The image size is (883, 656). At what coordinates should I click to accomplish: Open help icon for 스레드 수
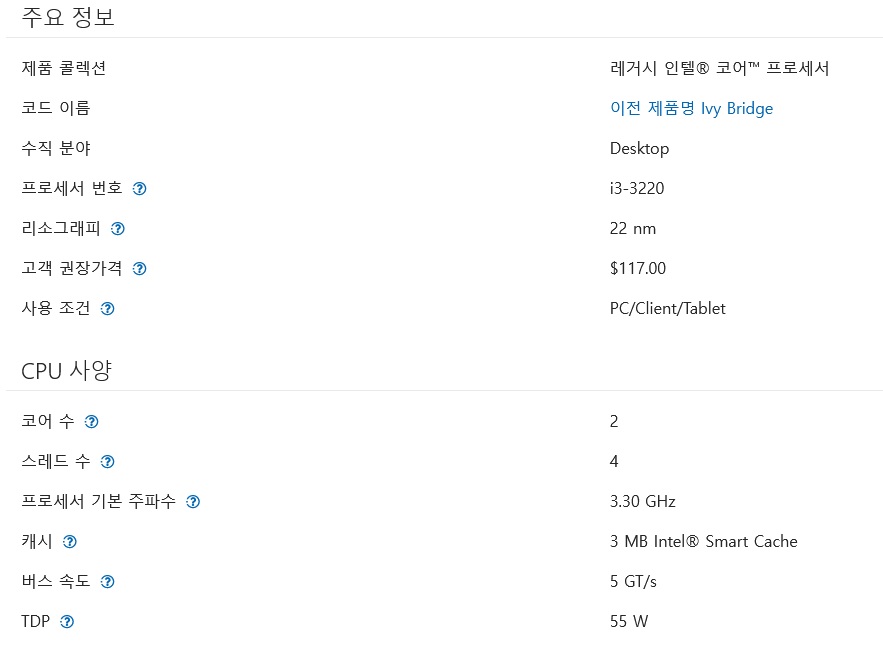[x=108, y=461]
